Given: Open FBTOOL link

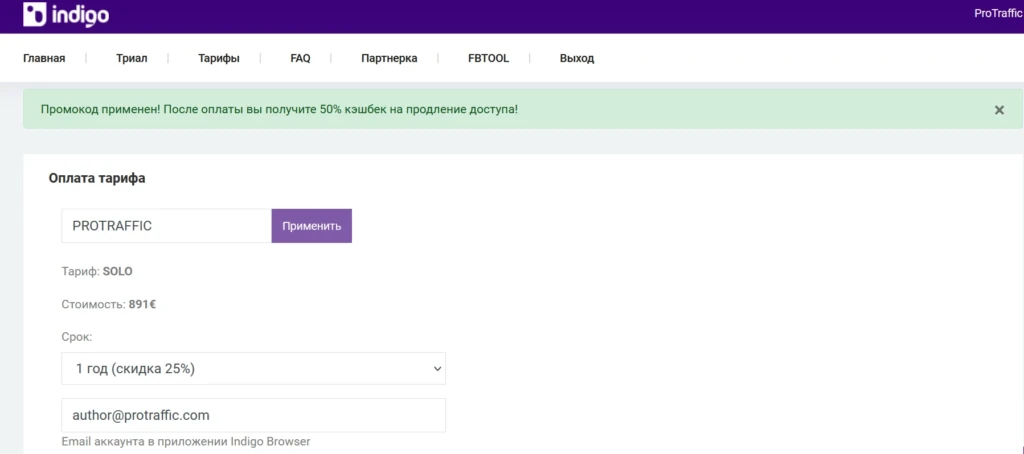Looking at the screenshot, I should pos(488,58).
